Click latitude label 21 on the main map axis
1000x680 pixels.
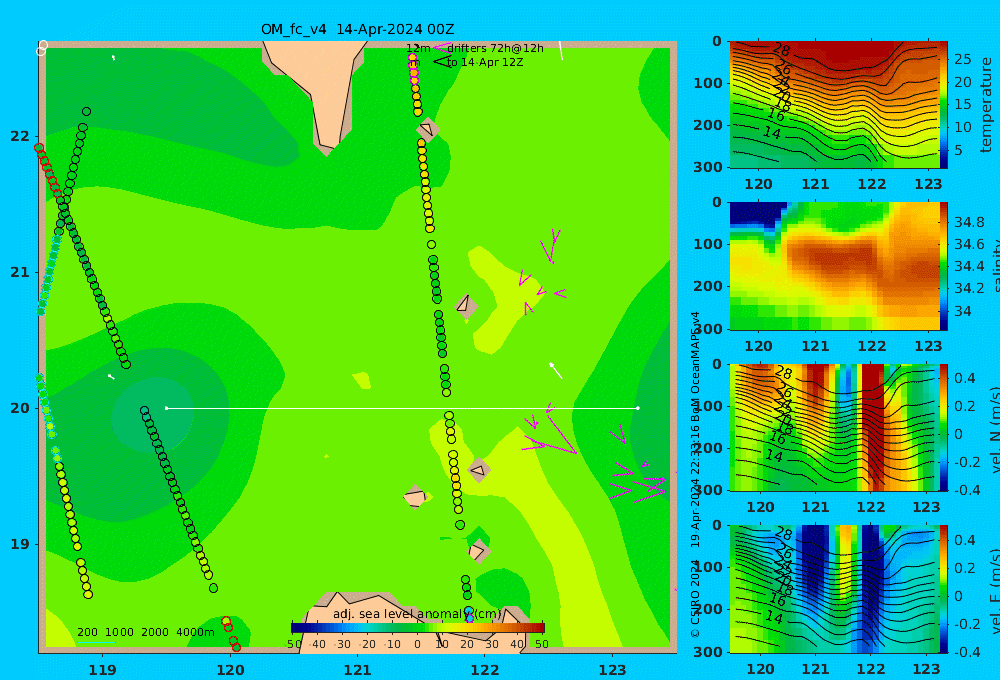click(x=20, y=272)
